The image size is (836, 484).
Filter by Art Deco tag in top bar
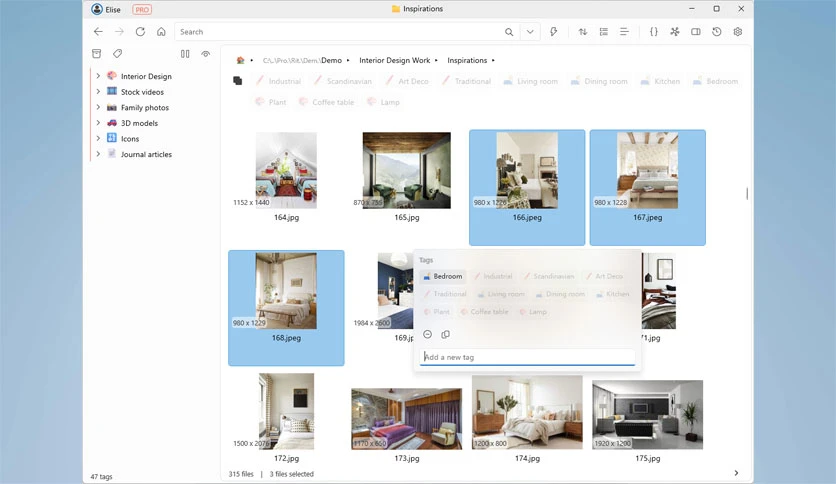tap(407, 81)
